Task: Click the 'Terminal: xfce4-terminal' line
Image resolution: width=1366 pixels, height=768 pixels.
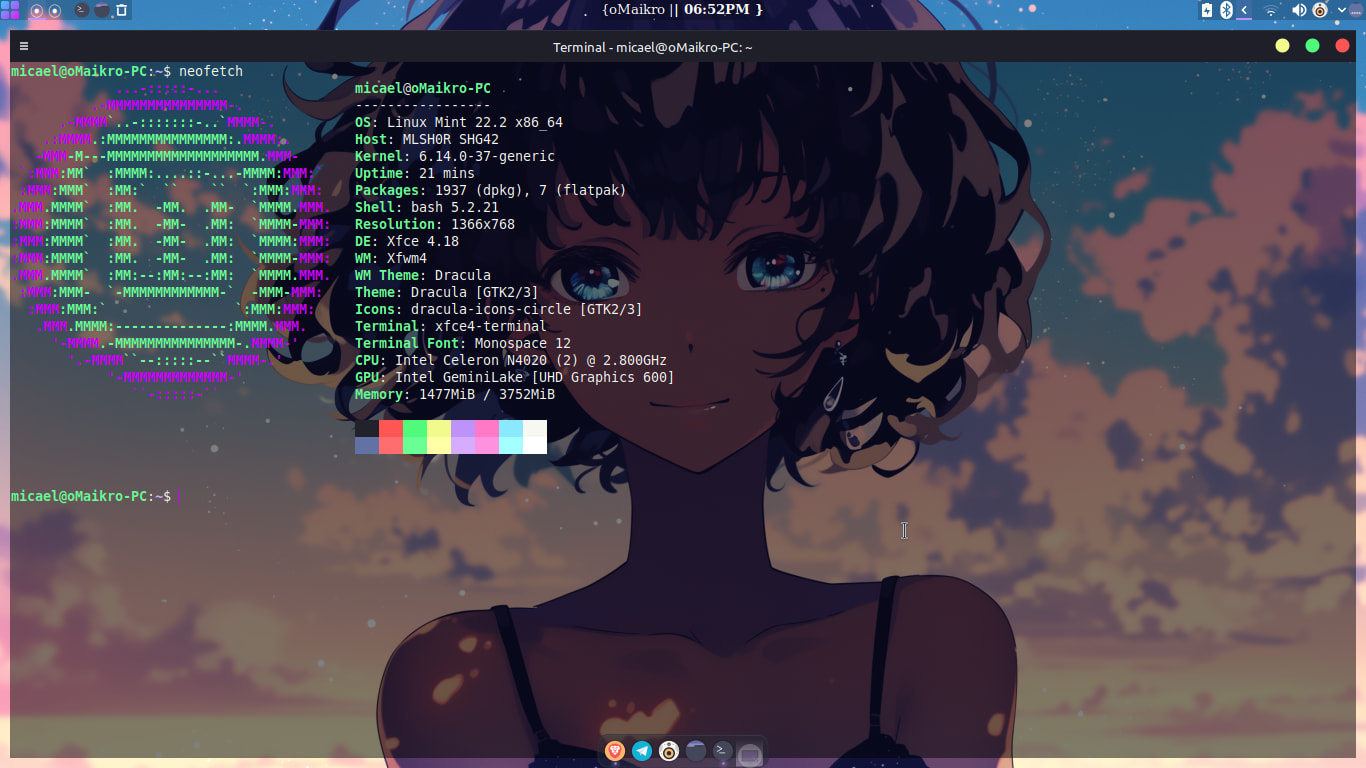Action: point(451,327)
